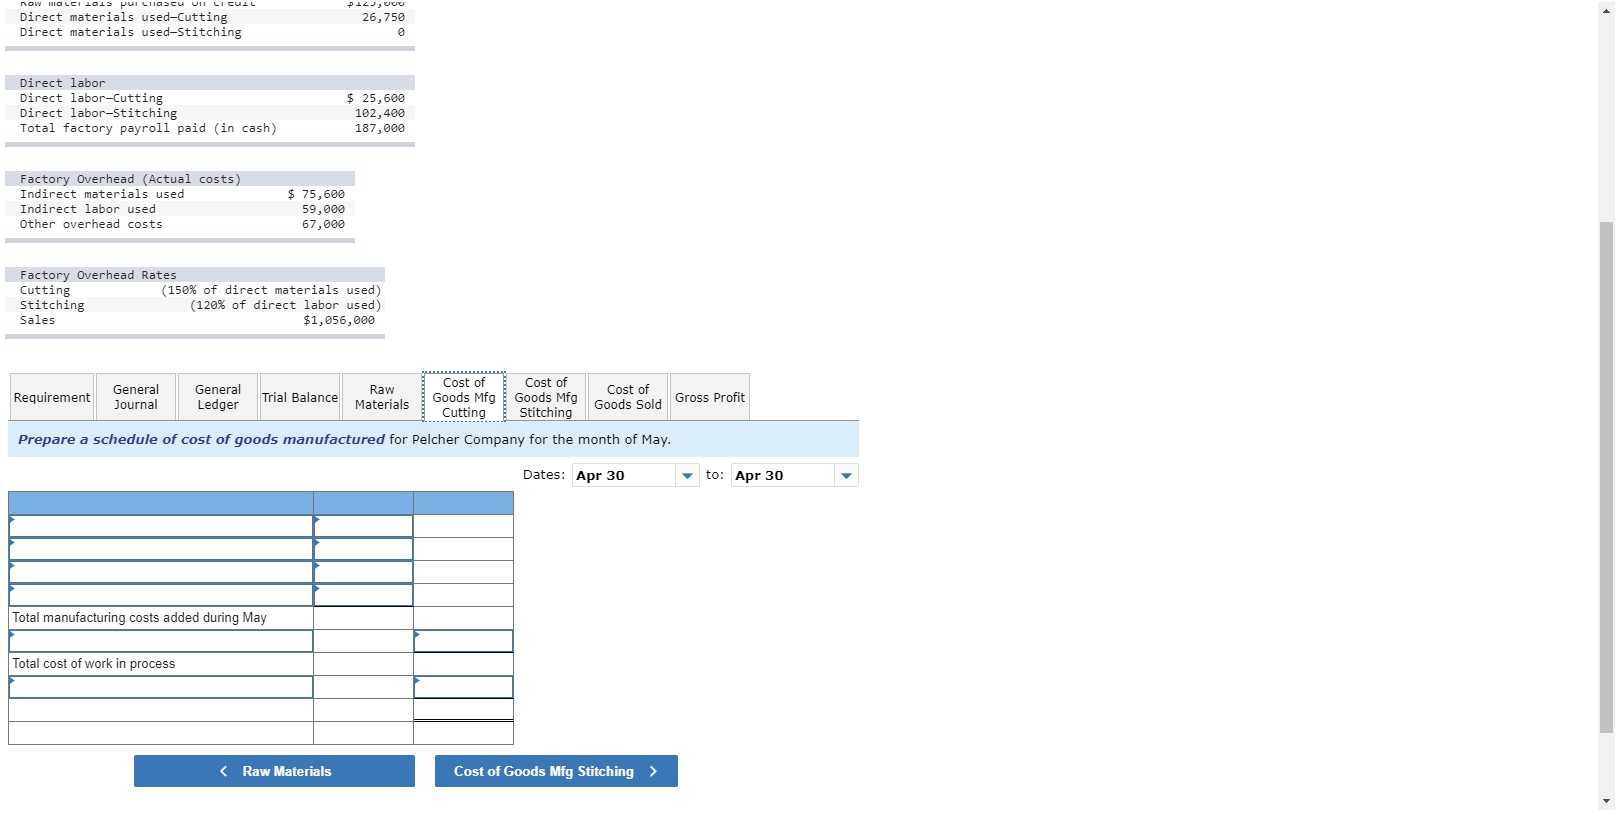Image resolution: width=1617 pixels, height=814 pixels.
Task: Click the '187,000' payroll value
Action: [x=380, y=128]
